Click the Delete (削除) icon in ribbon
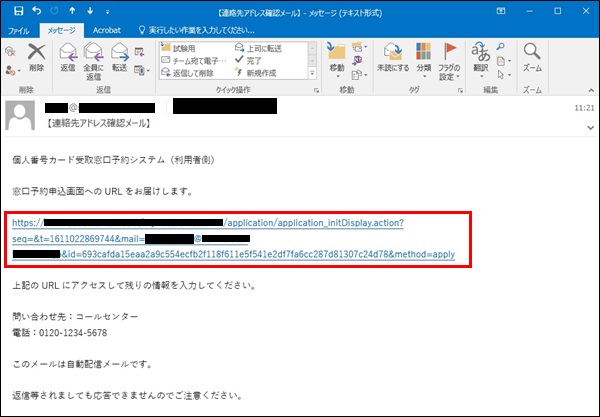 tap(37, 55)
